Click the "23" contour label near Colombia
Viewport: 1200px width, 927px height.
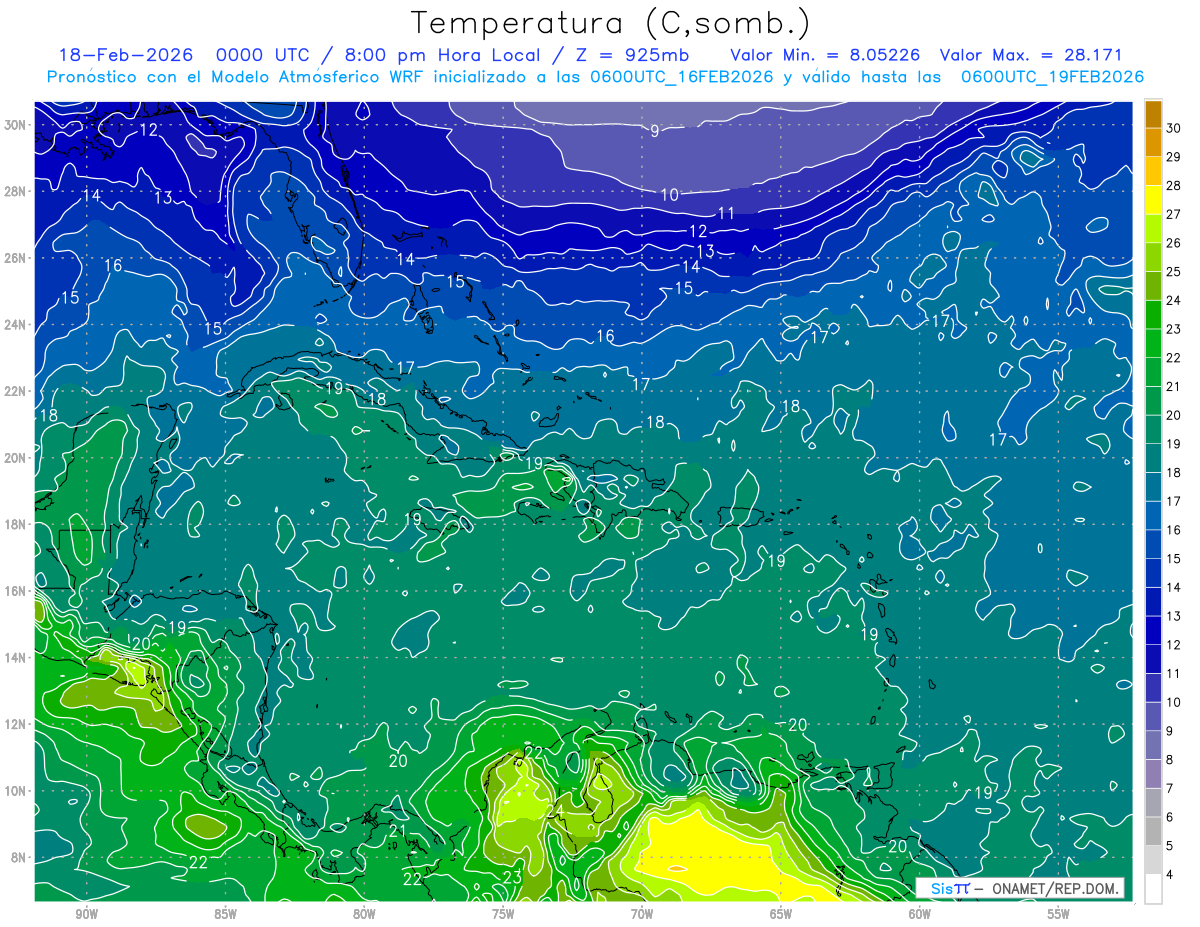tap(512, 877)
